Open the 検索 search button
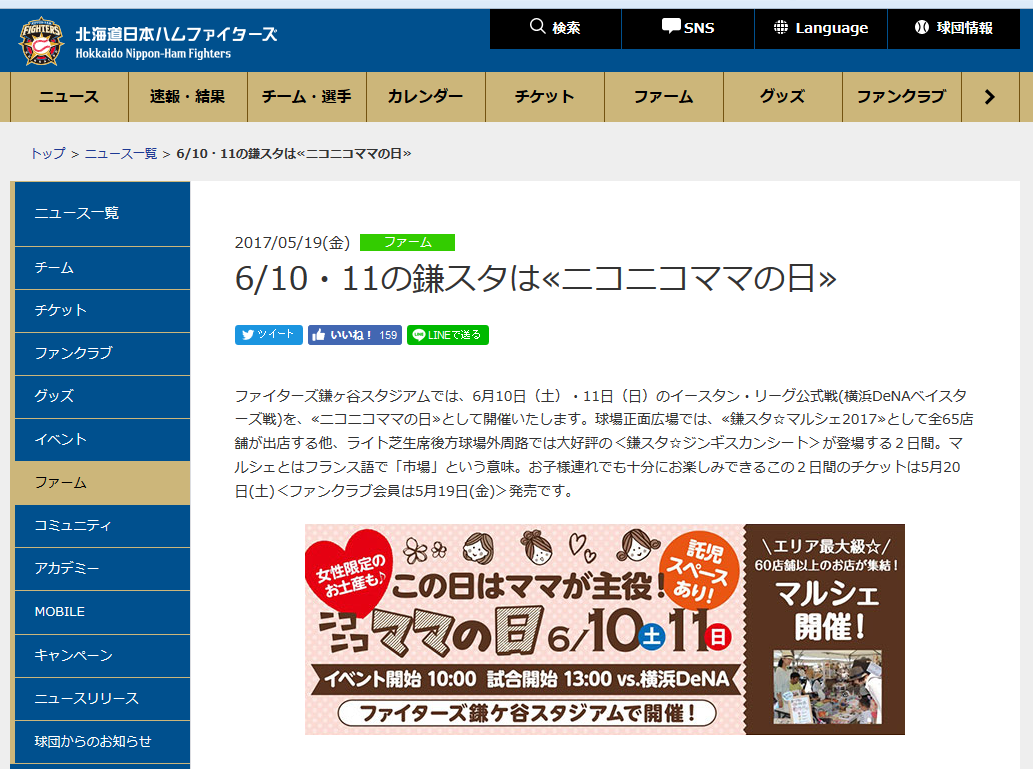1033x769 pixels. (x=555, y=28)
